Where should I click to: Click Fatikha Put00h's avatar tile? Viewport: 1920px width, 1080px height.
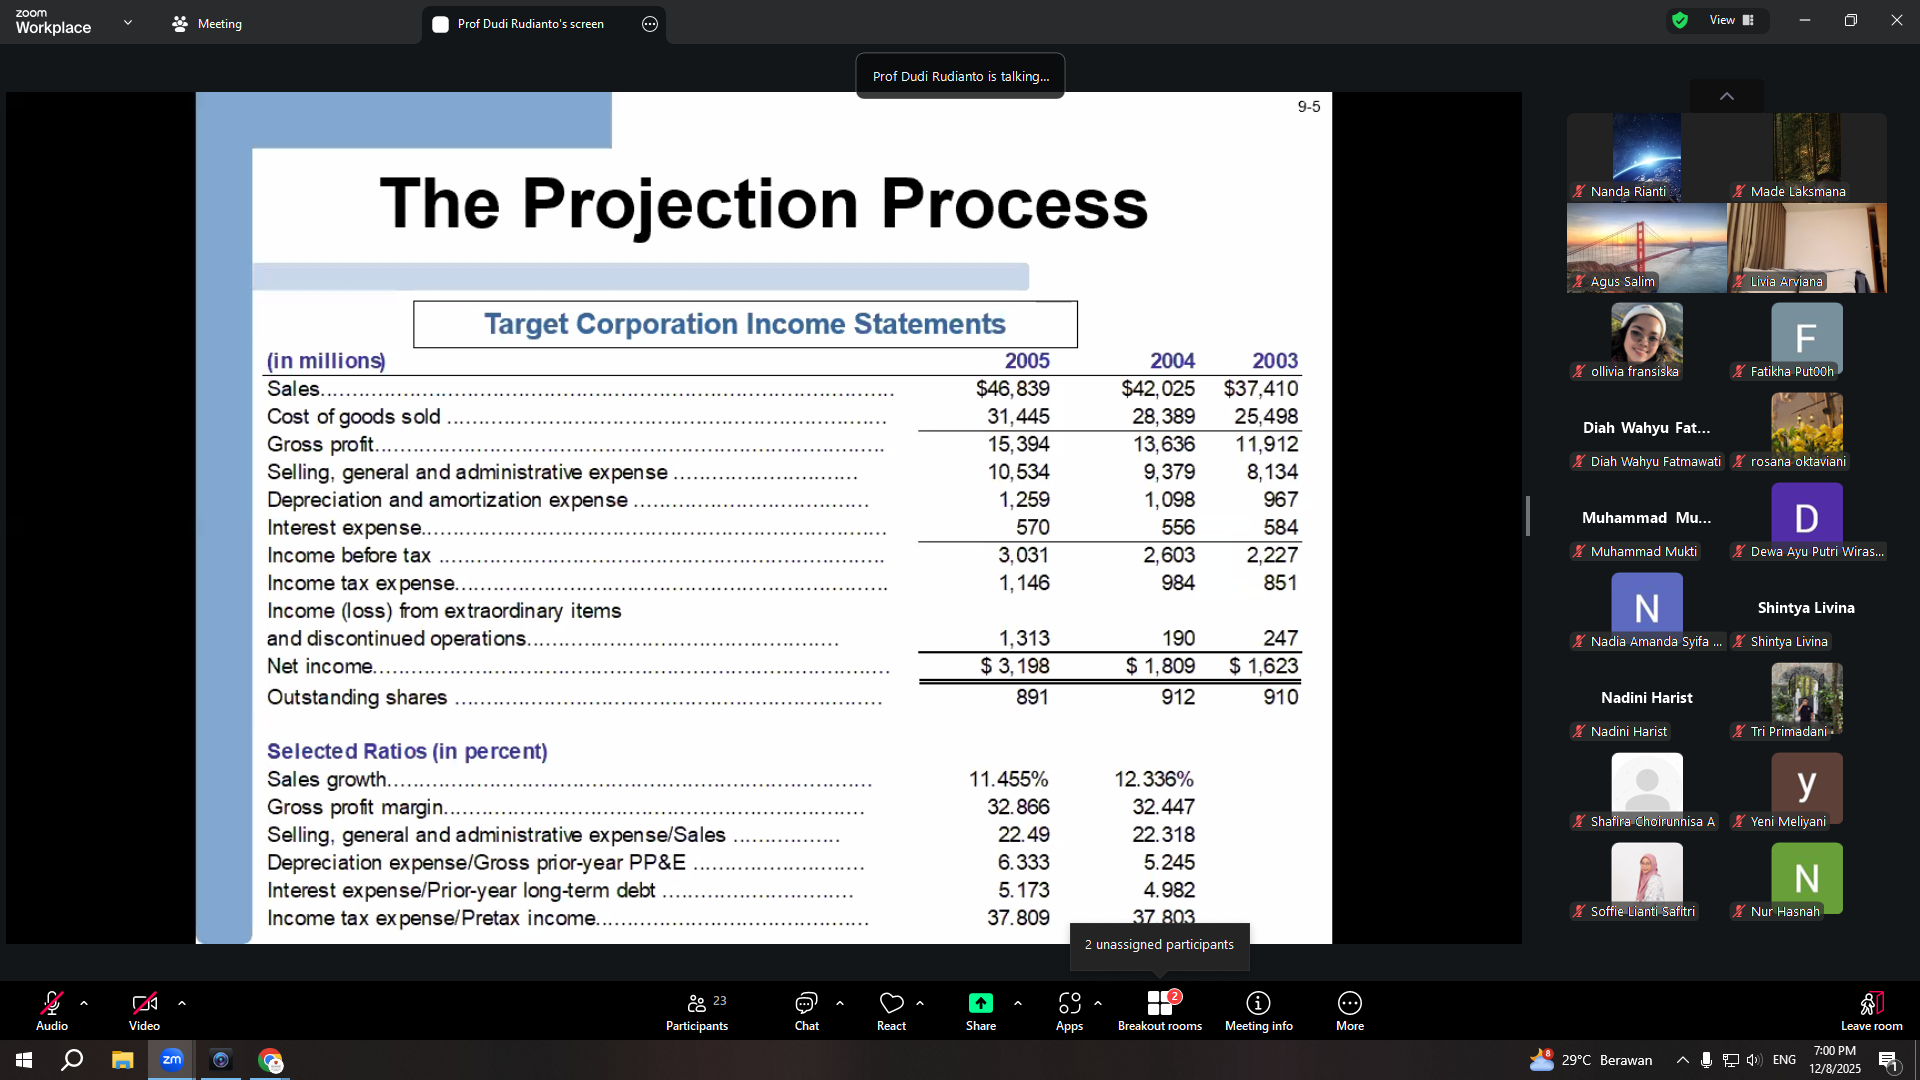pyautogui.click(x=1807, y=338)
